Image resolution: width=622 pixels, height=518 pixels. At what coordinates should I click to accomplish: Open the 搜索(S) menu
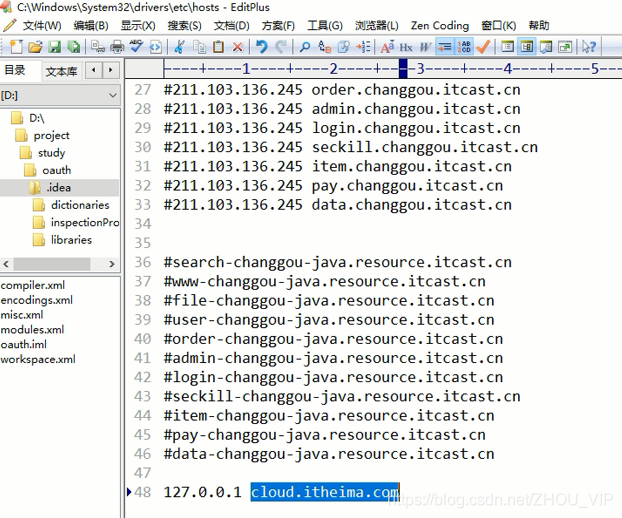click(184, 25)
